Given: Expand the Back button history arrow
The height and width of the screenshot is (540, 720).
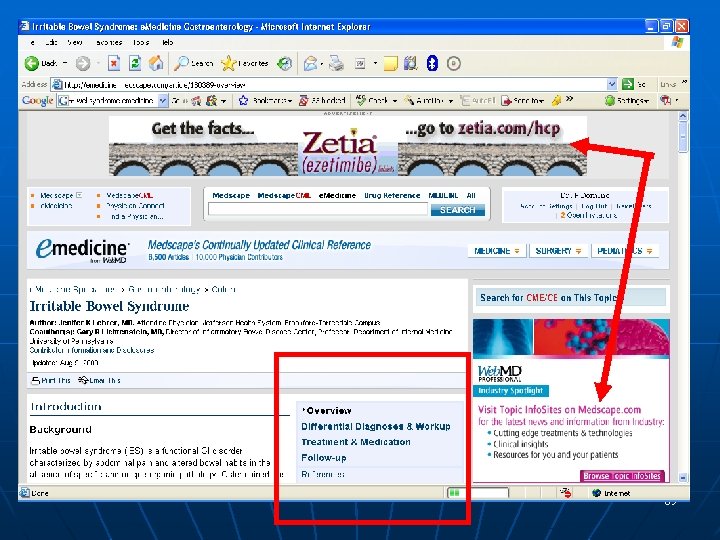Looking at the screenshot, I should (65, 63).
